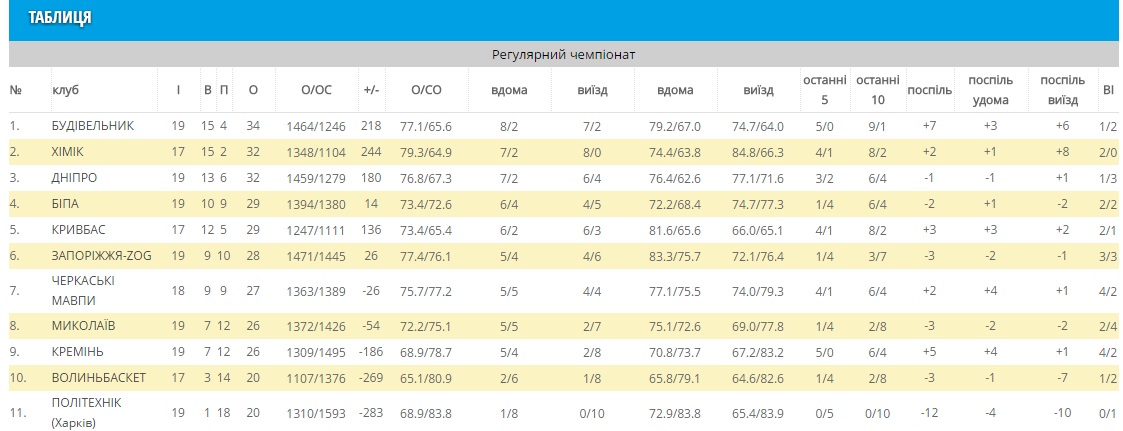Click the БІПА club entry
This screenshot has height=431, width=1123.
pyautogui.click(x=67, y=204)
